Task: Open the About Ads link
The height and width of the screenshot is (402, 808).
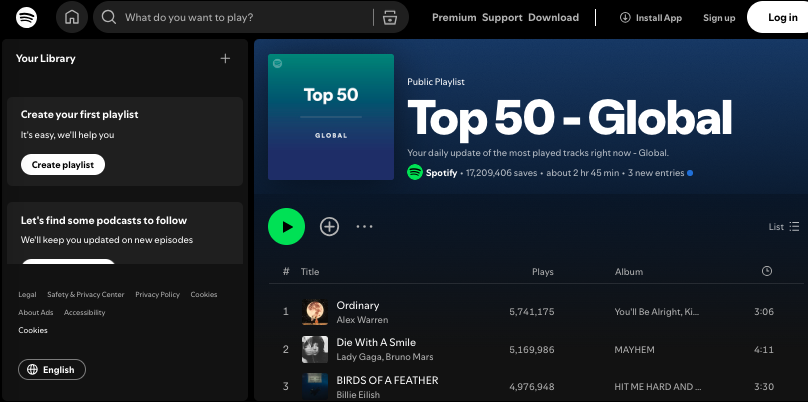Action: tap(36, 312)
